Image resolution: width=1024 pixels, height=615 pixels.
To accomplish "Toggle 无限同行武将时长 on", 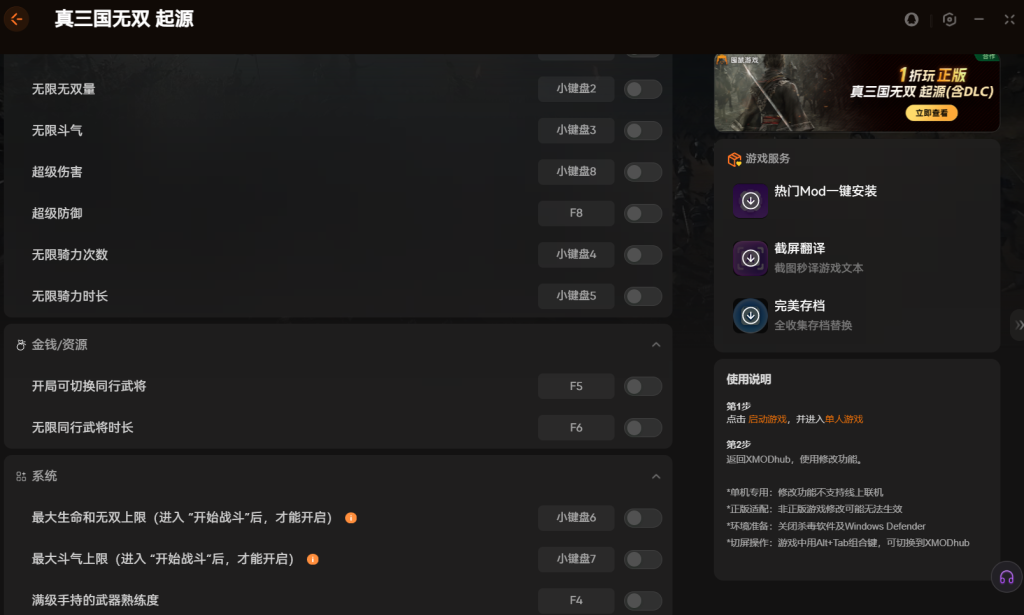I will pyautogui.click(x=643, y=428).
